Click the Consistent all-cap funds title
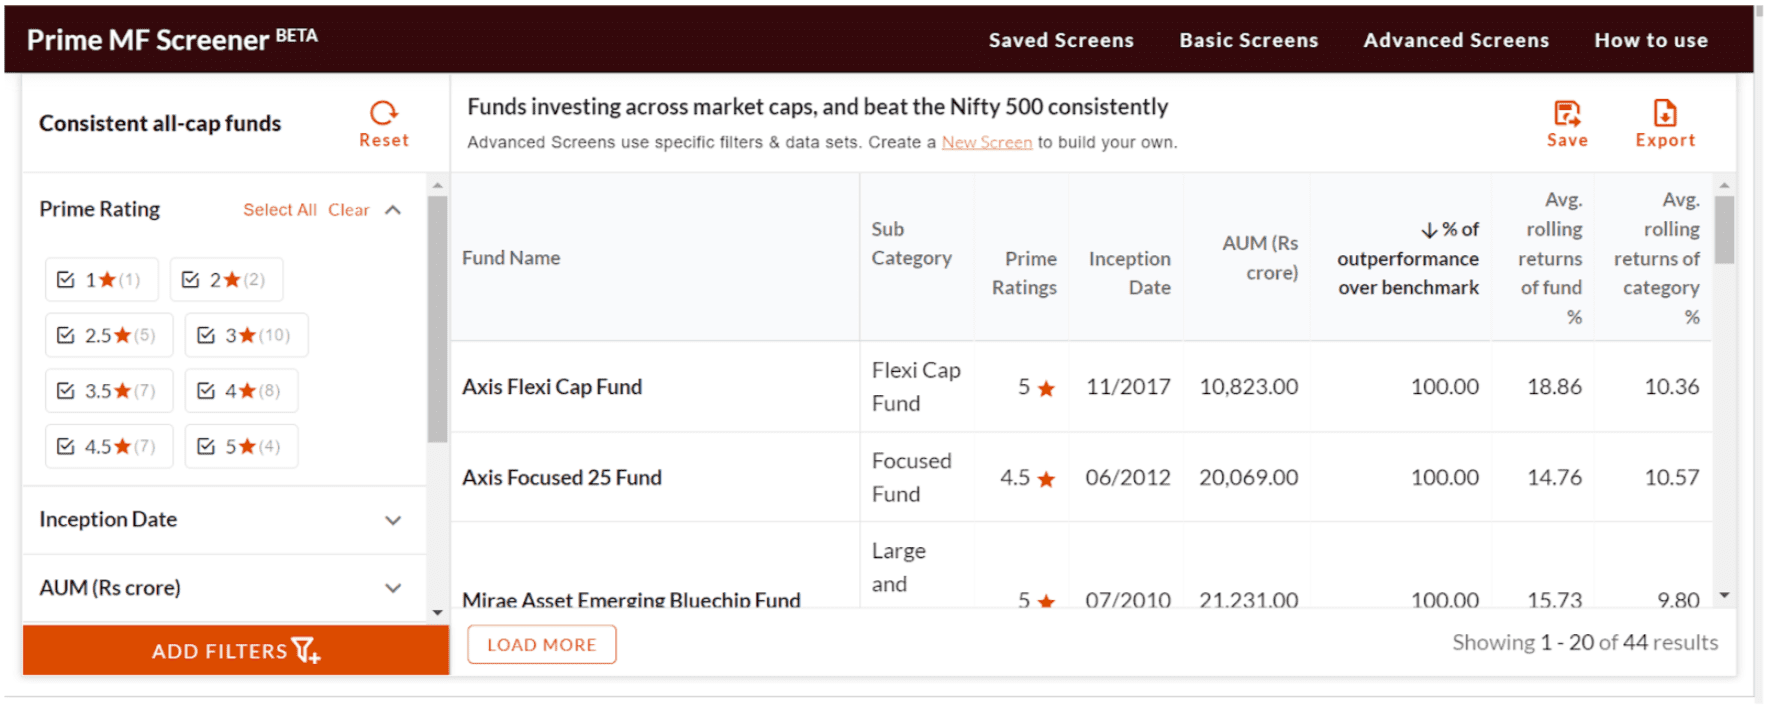Image resolution: width=1770 pixels, height=714 pixels. pyautogui.click(x=160, y=123)
